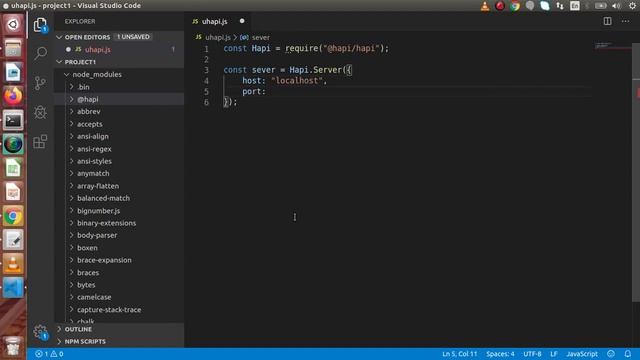Open the Run and Debug view
640x360 pixels.
40,112
